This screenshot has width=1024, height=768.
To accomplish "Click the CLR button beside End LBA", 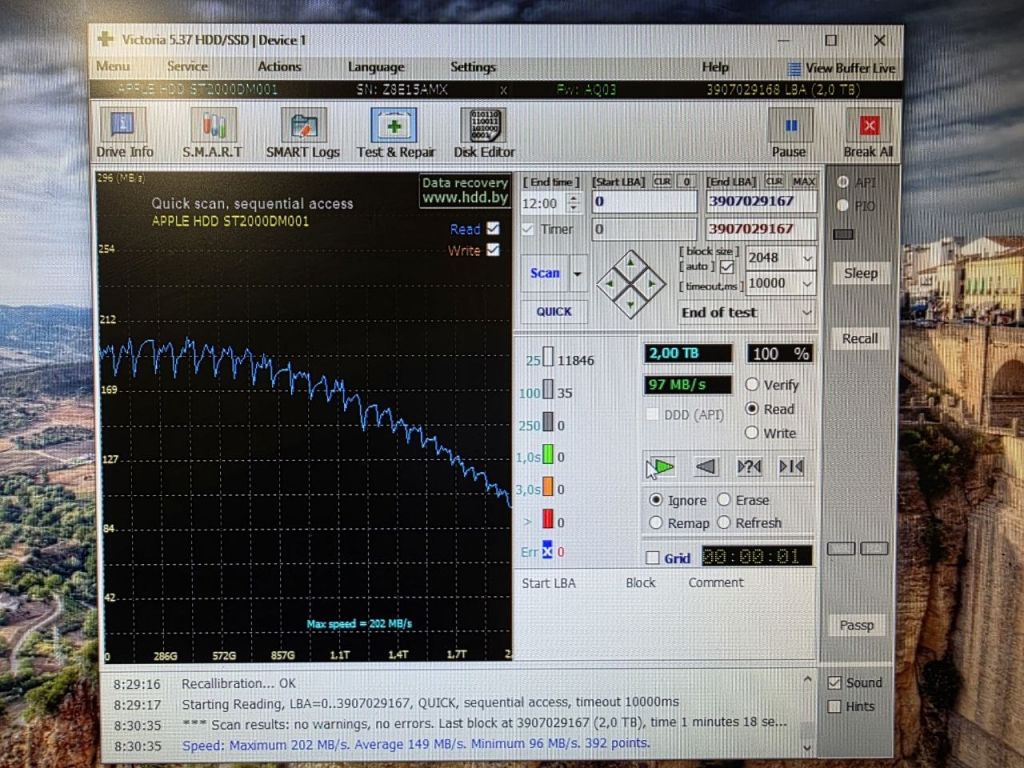I will pos(774,182).
